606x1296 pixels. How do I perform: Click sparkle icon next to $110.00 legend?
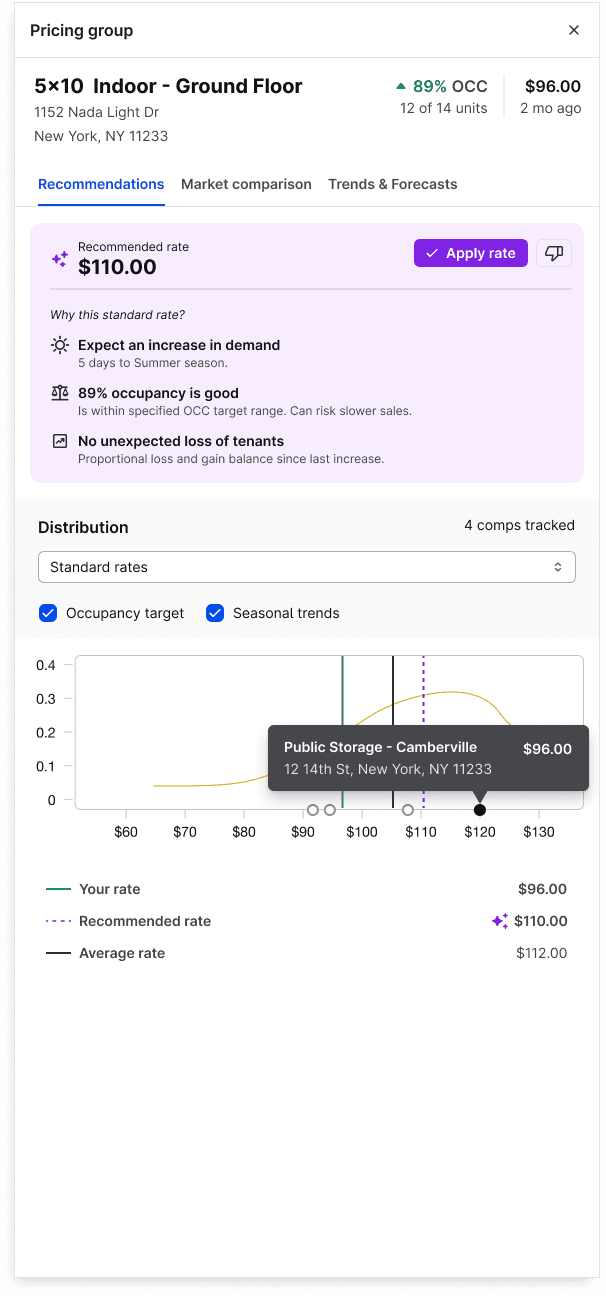click(500, 921)
